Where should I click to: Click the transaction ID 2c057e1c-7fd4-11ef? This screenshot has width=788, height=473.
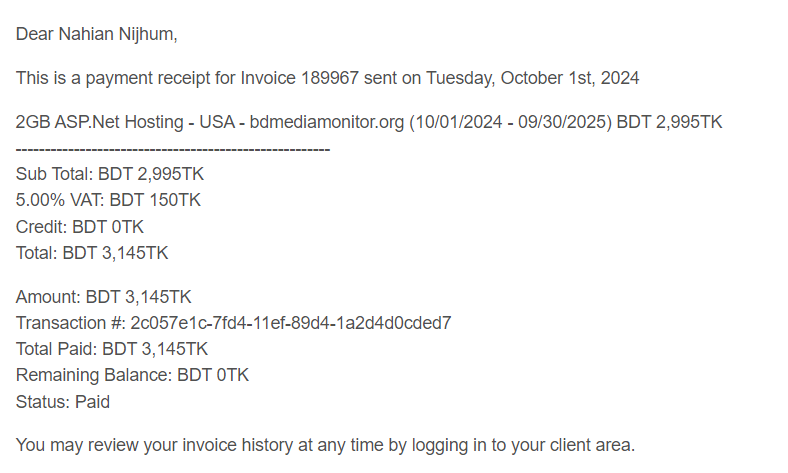click(x=291, y=323)
